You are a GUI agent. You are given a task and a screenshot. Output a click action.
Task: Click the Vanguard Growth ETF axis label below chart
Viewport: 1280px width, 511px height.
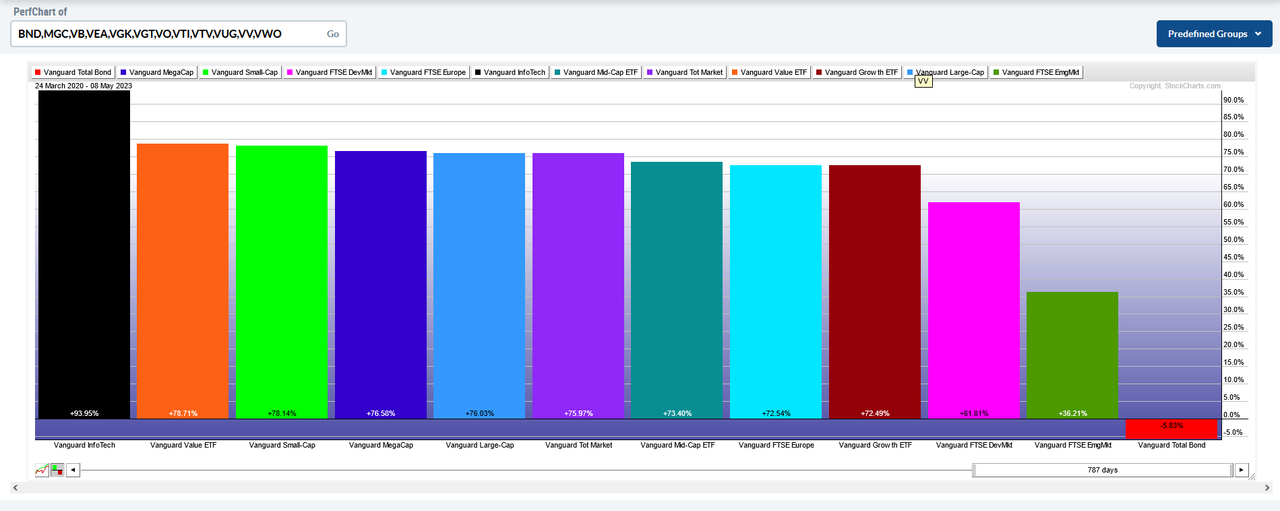[x=875, y=444]
